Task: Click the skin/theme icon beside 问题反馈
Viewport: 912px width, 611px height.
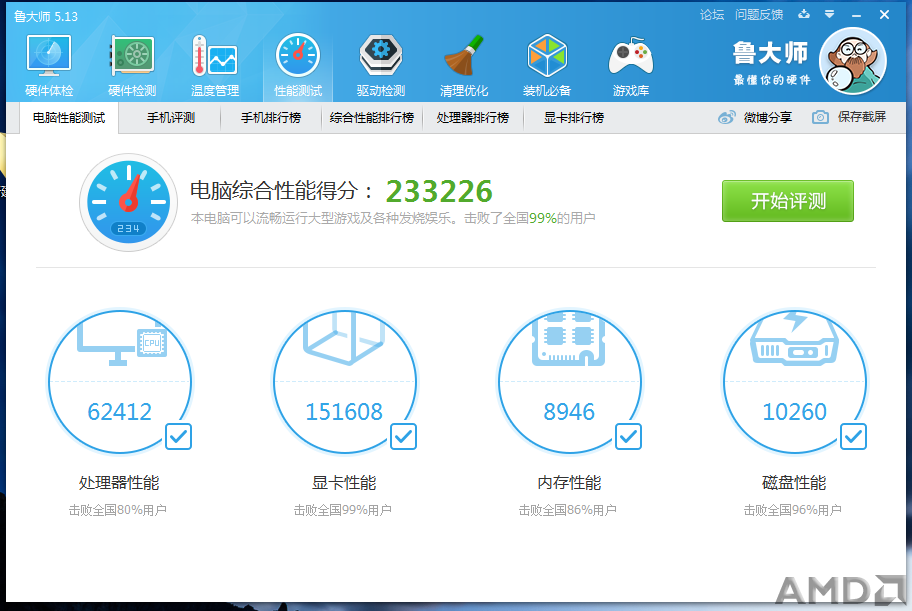Action: point(804,15)
